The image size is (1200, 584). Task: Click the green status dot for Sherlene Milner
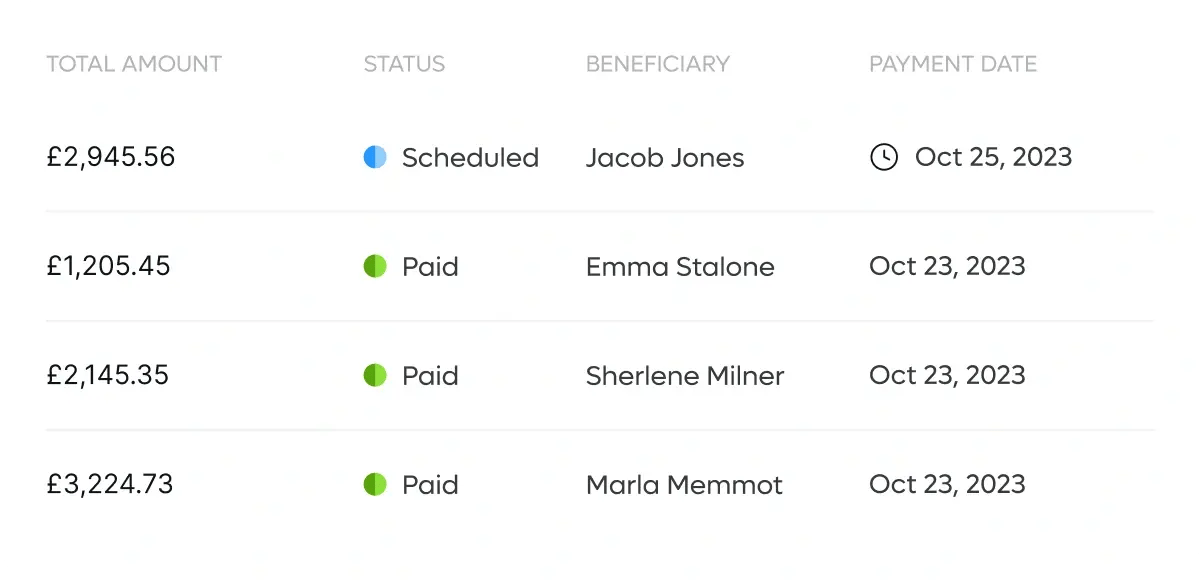(375, 375)
